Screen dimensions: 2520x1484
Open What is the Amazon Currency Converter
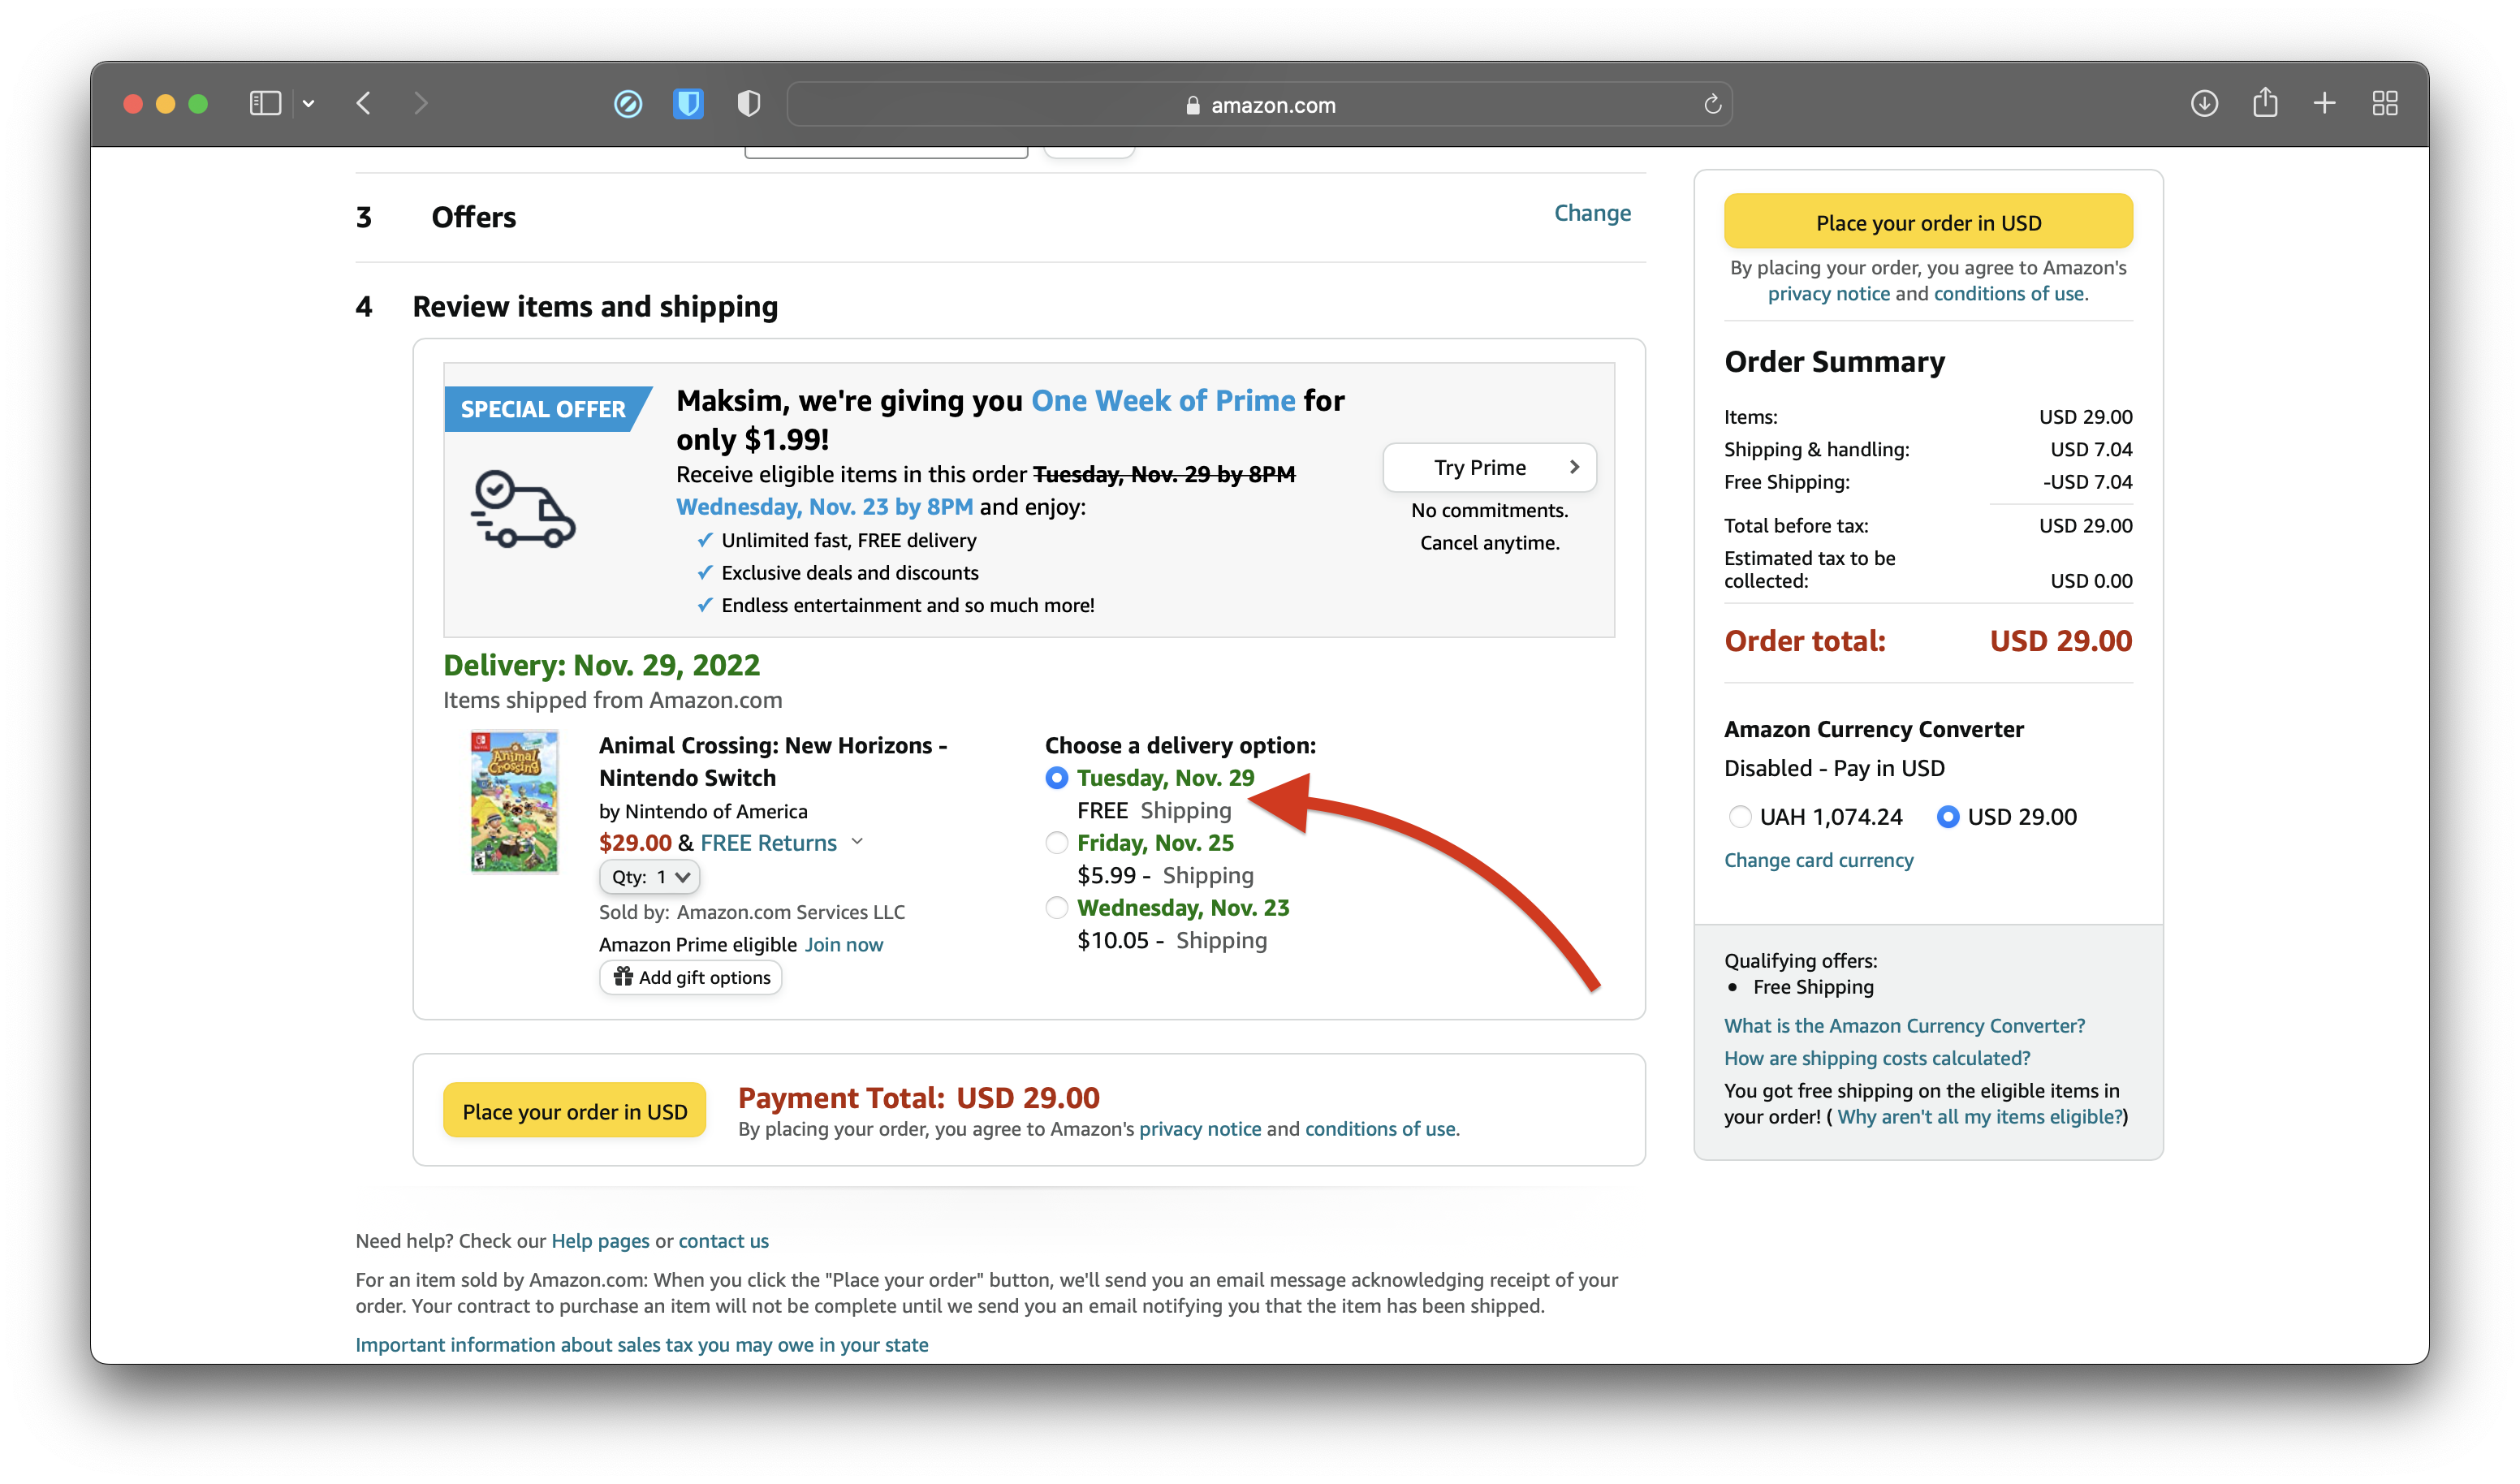[x=1905, y=1026]
